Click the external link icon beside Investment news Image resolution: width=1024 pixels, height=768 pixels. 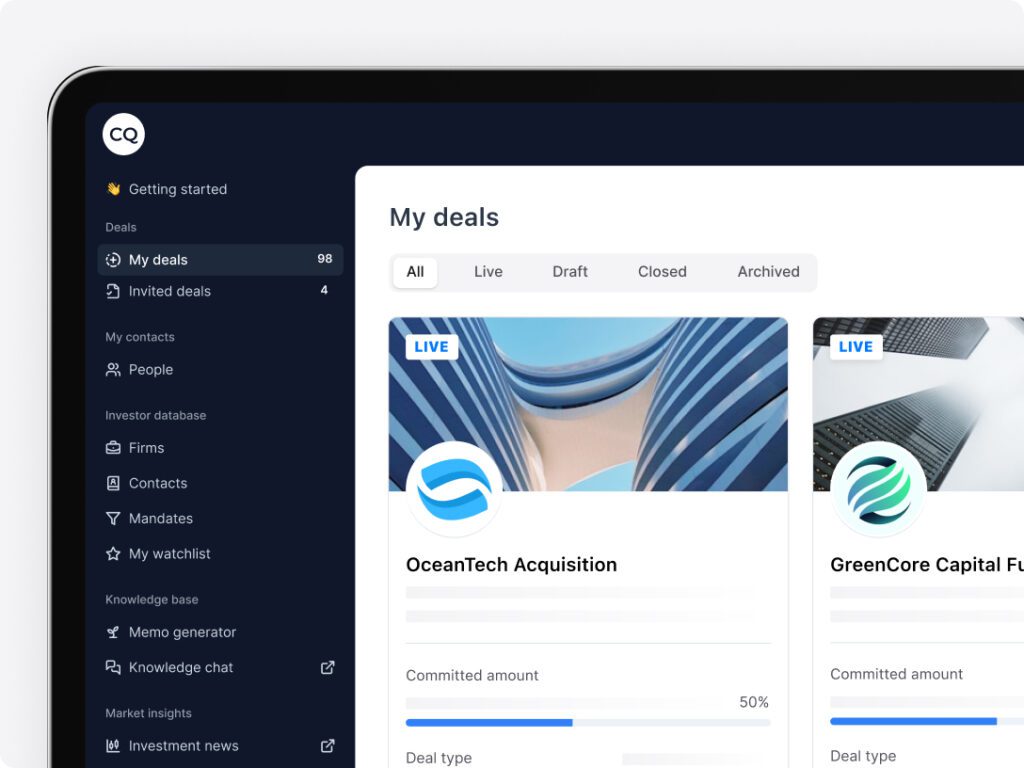pyautogui.click(x=328, y=745)
